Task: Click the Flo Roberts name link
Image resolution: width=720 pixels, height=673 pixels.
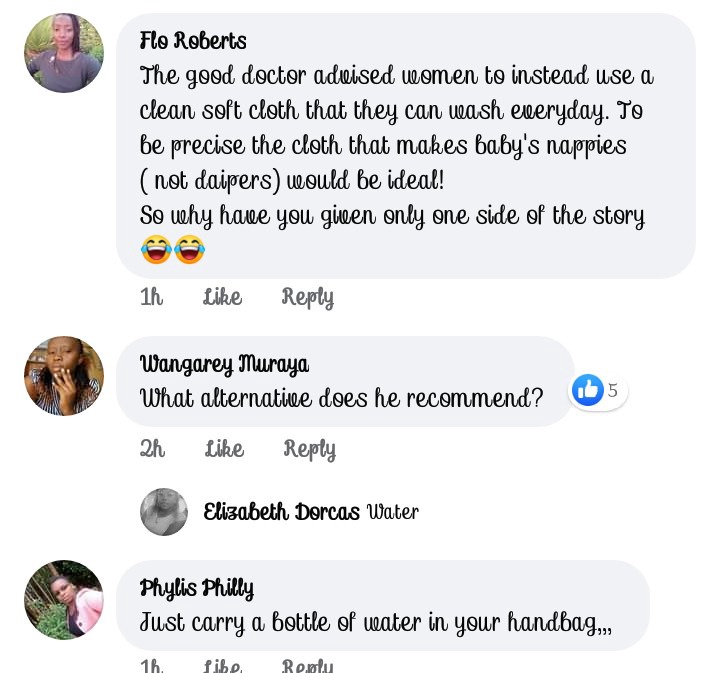Action: [193, 40]
